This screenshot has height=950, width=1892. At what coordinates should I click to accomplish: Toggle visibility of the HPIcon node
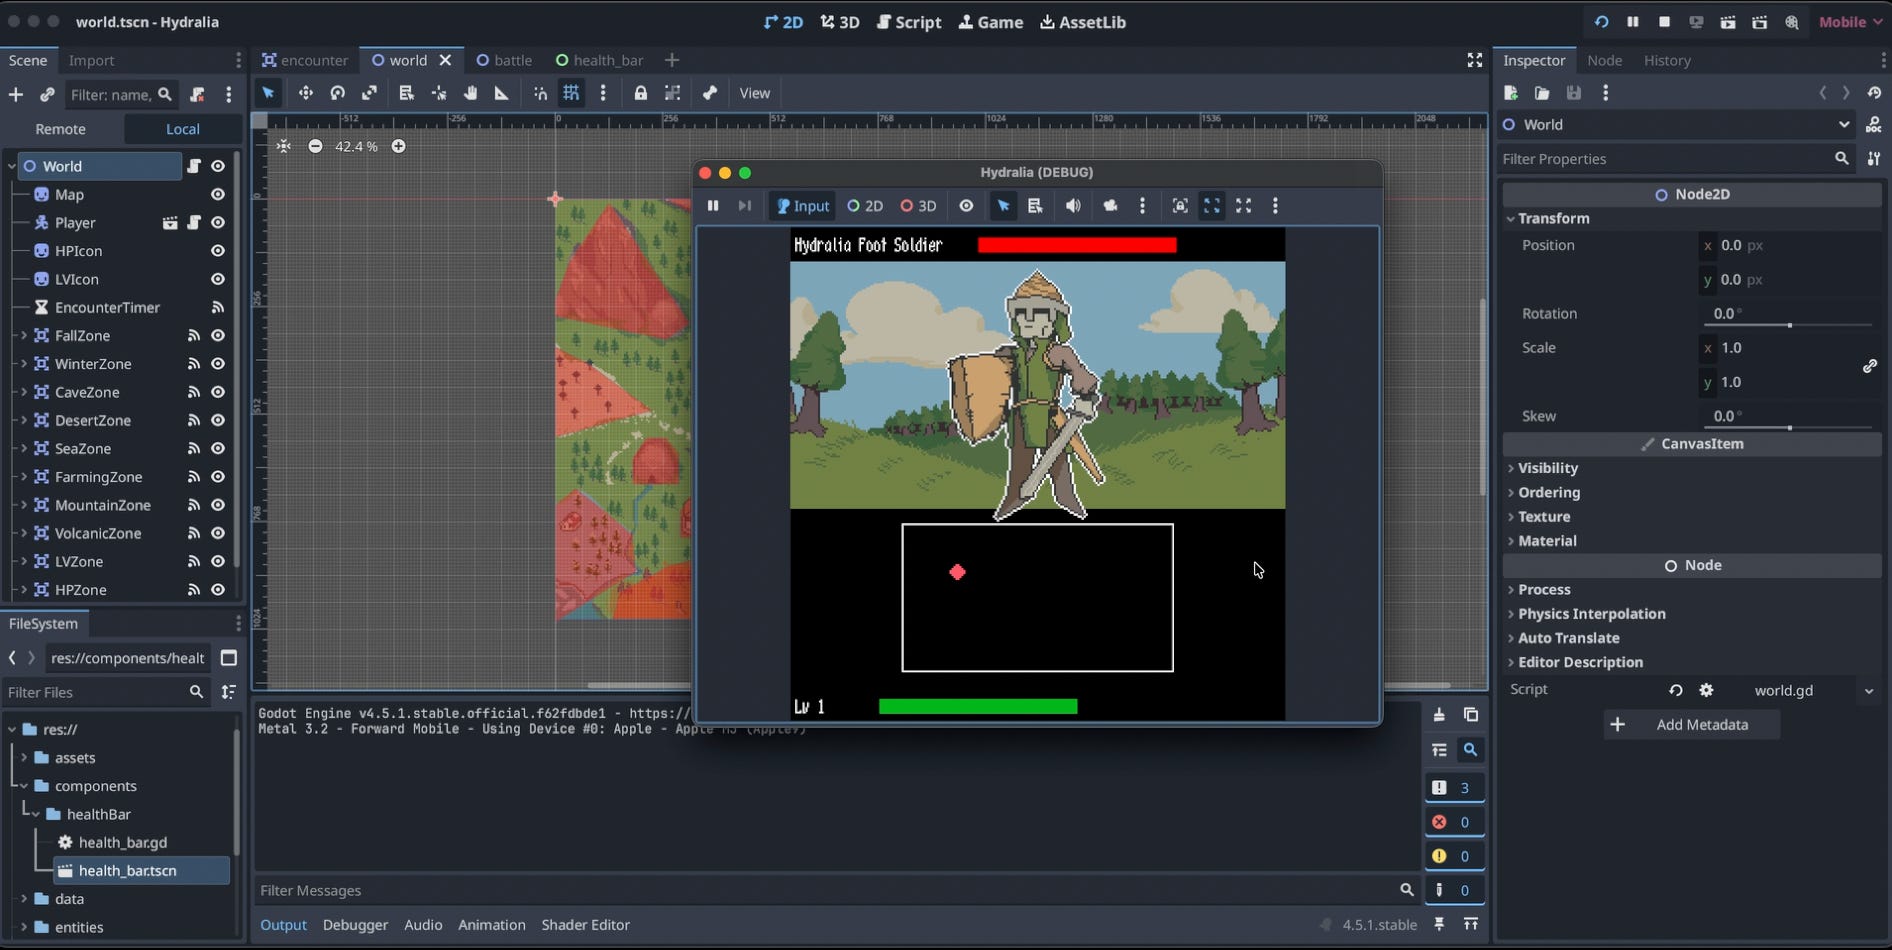(x=218, y=251)
